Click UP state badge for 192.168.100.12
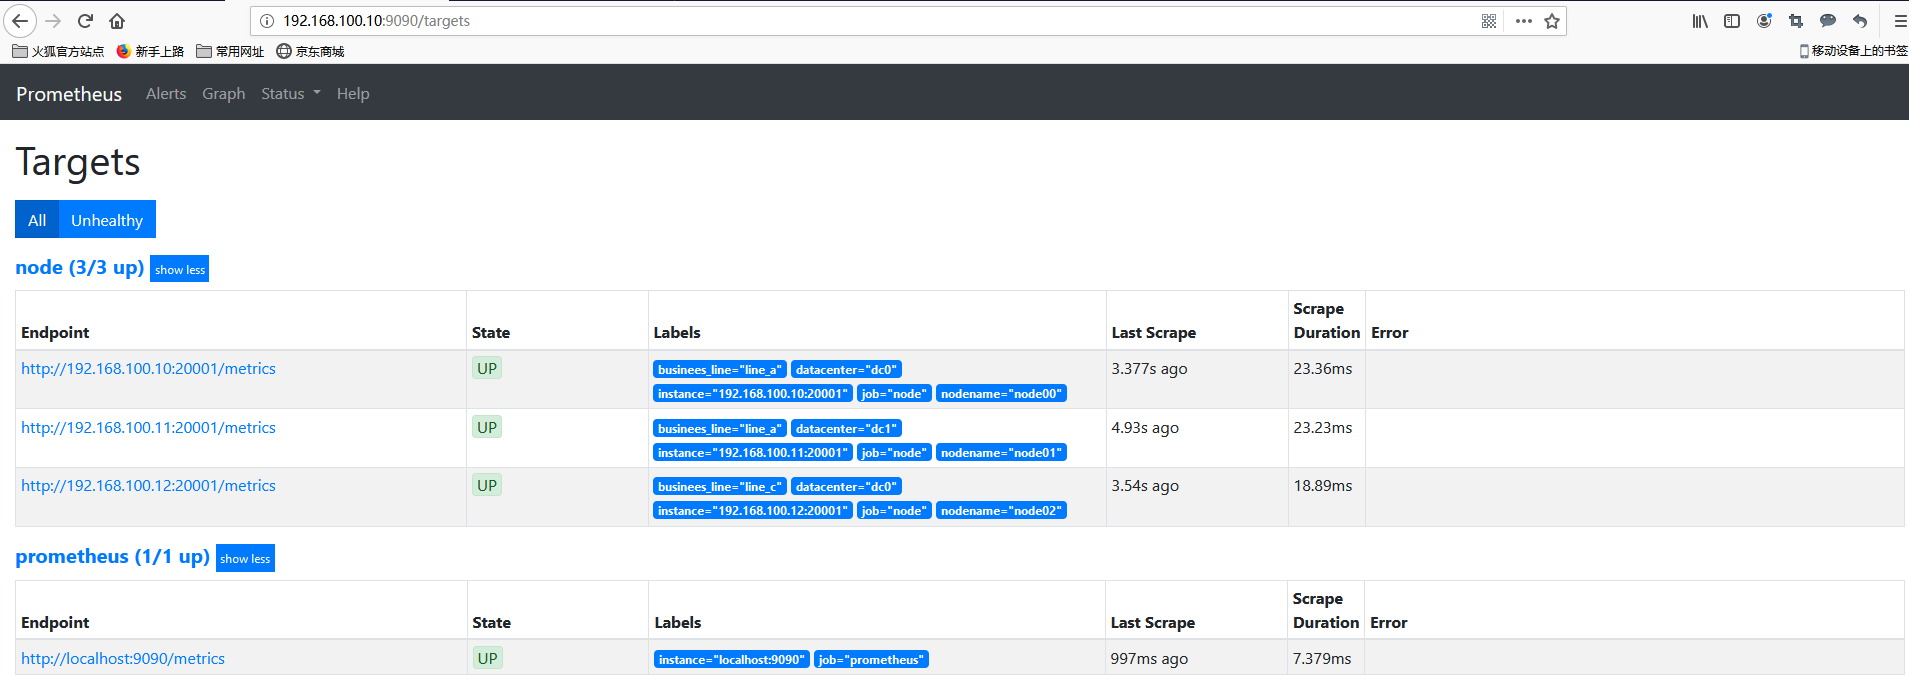This screenshot has height=684, width=1909. click(487, 485)
